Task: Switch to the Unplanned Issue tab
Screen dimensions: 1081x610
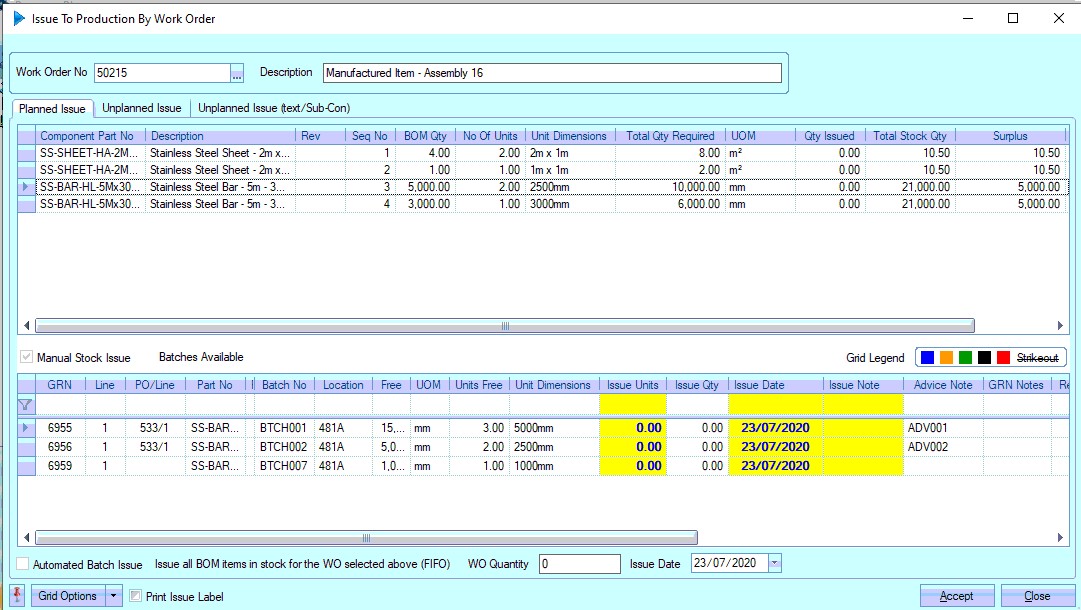Action: (x=142, y=108)
